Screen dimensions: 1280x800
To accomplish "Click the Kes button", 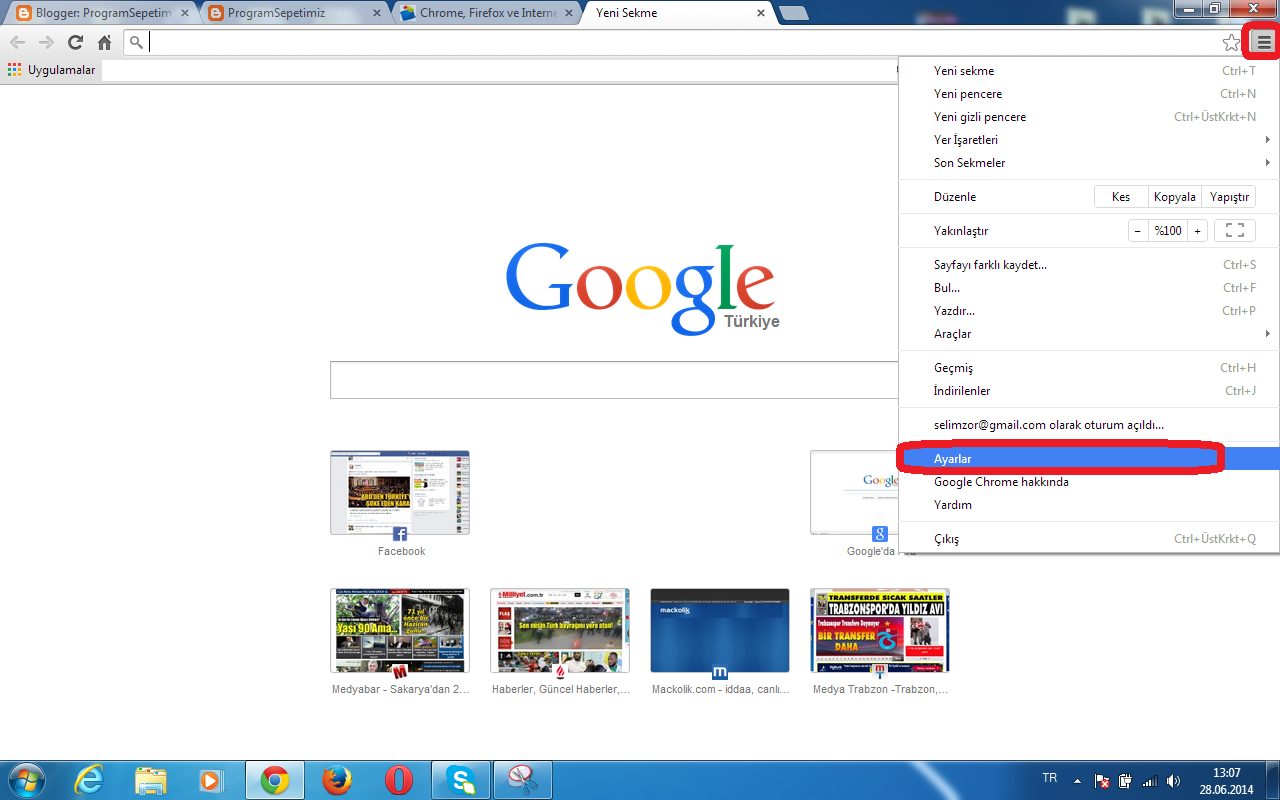I will [x=1121, y=197].
